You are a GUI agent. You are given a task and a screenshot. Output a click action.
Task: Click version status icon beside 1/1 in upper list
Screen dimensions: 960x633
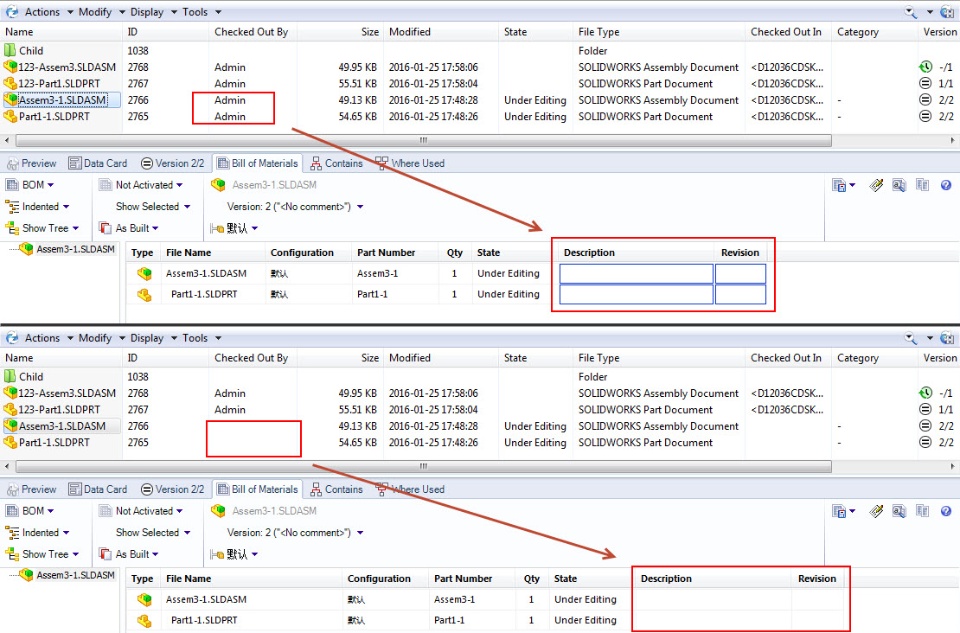925,83
